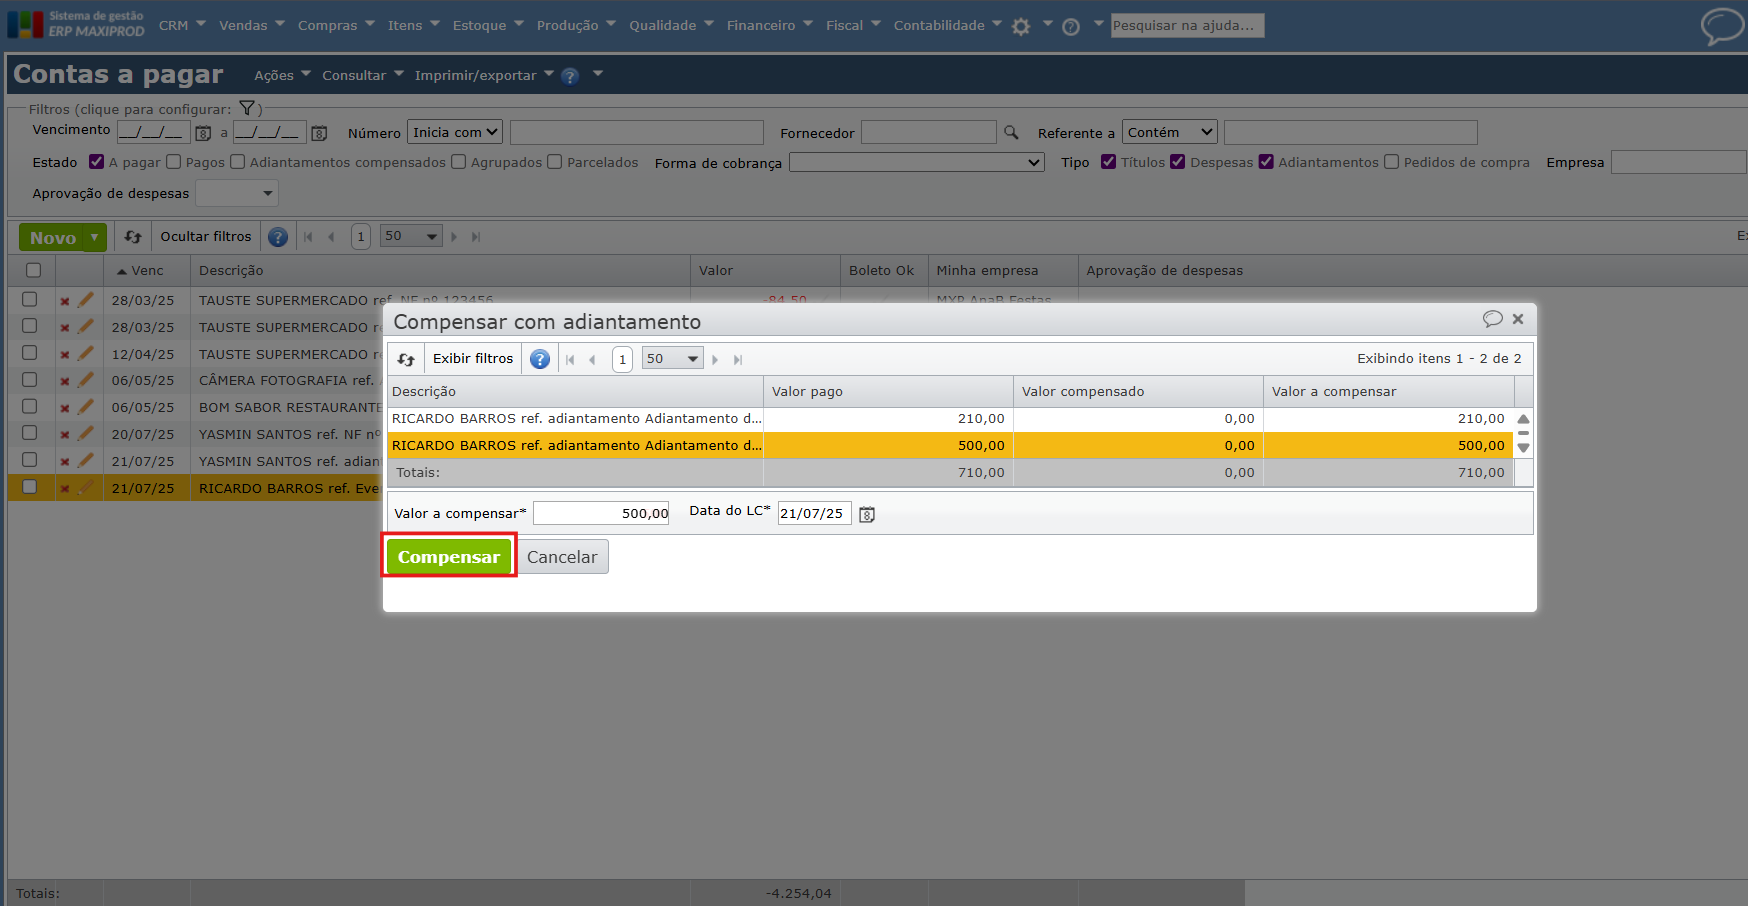Enable the Pedidos de compra checkbox
Viewport: 1748px width, 906px height.
(x=1391, y=162)
